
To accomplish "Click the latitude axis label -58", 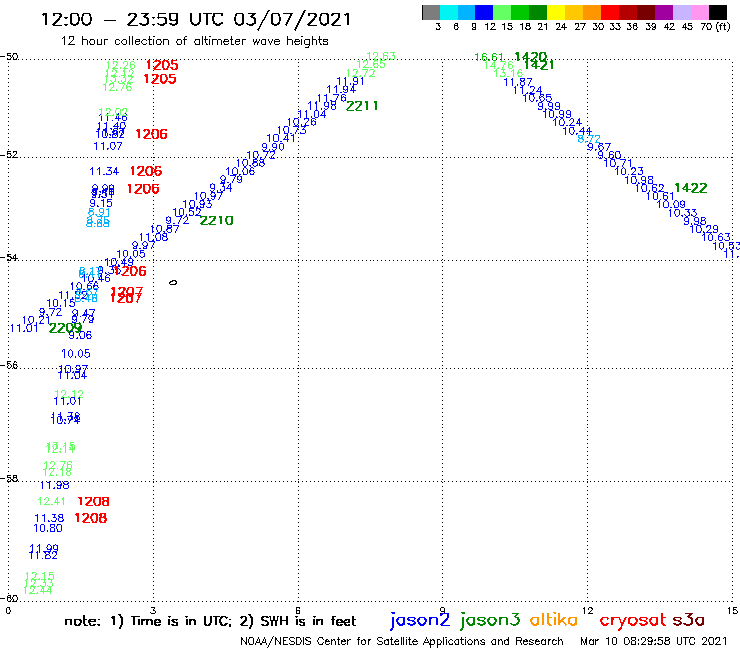I will [9, 478].
